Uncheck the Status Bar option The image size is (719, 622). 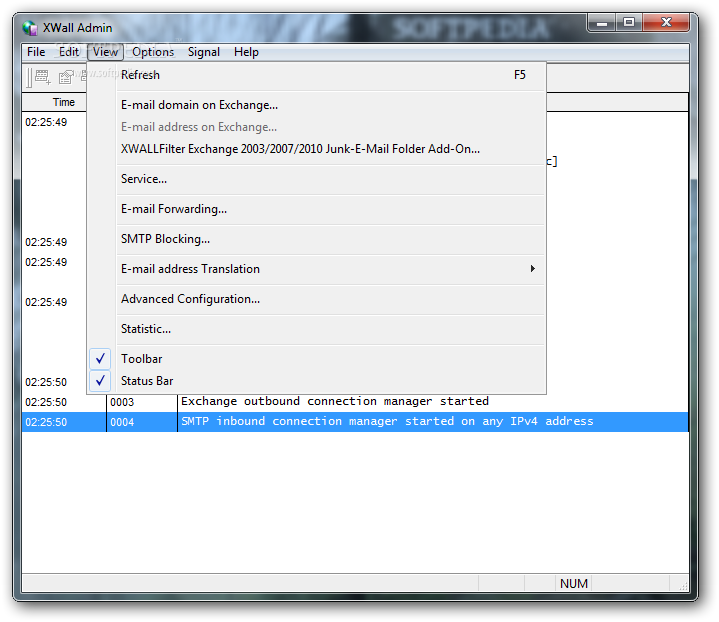tap(317, 381)
